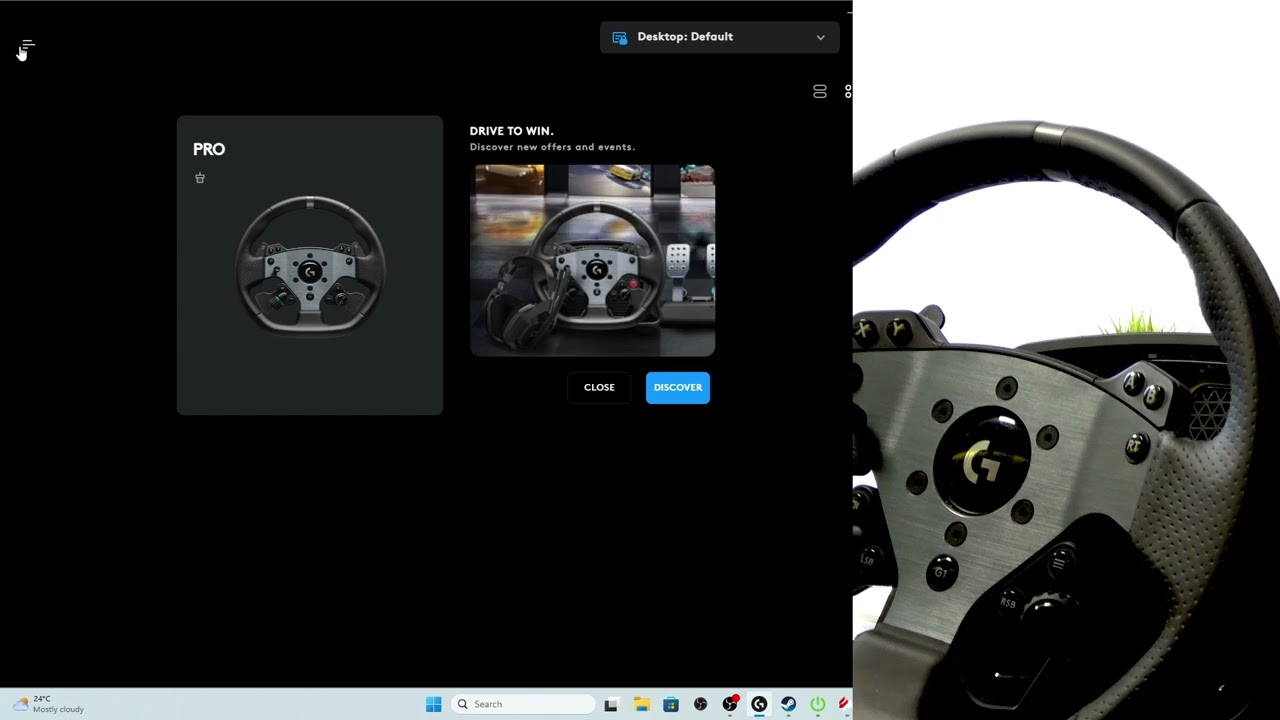Click the Logitech G HUB taskbar icon
The width and height of the screenshot is (1280, 720).
pos(759,704)
